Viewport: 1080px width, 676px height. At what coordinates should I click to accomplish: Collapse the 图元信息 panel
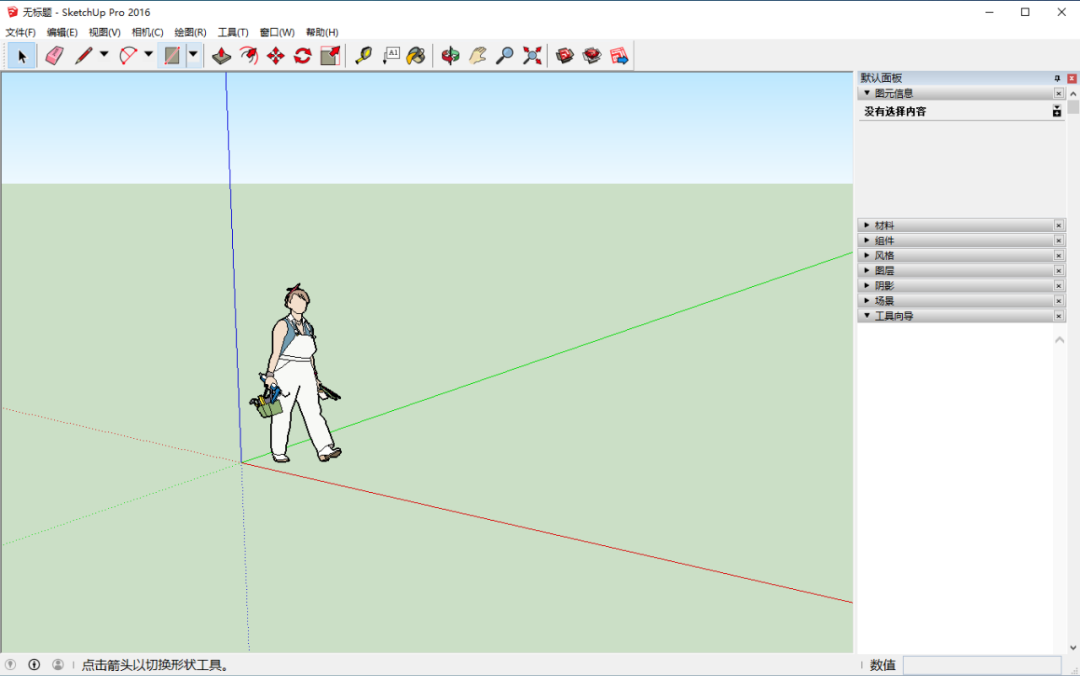pos(866,93)
